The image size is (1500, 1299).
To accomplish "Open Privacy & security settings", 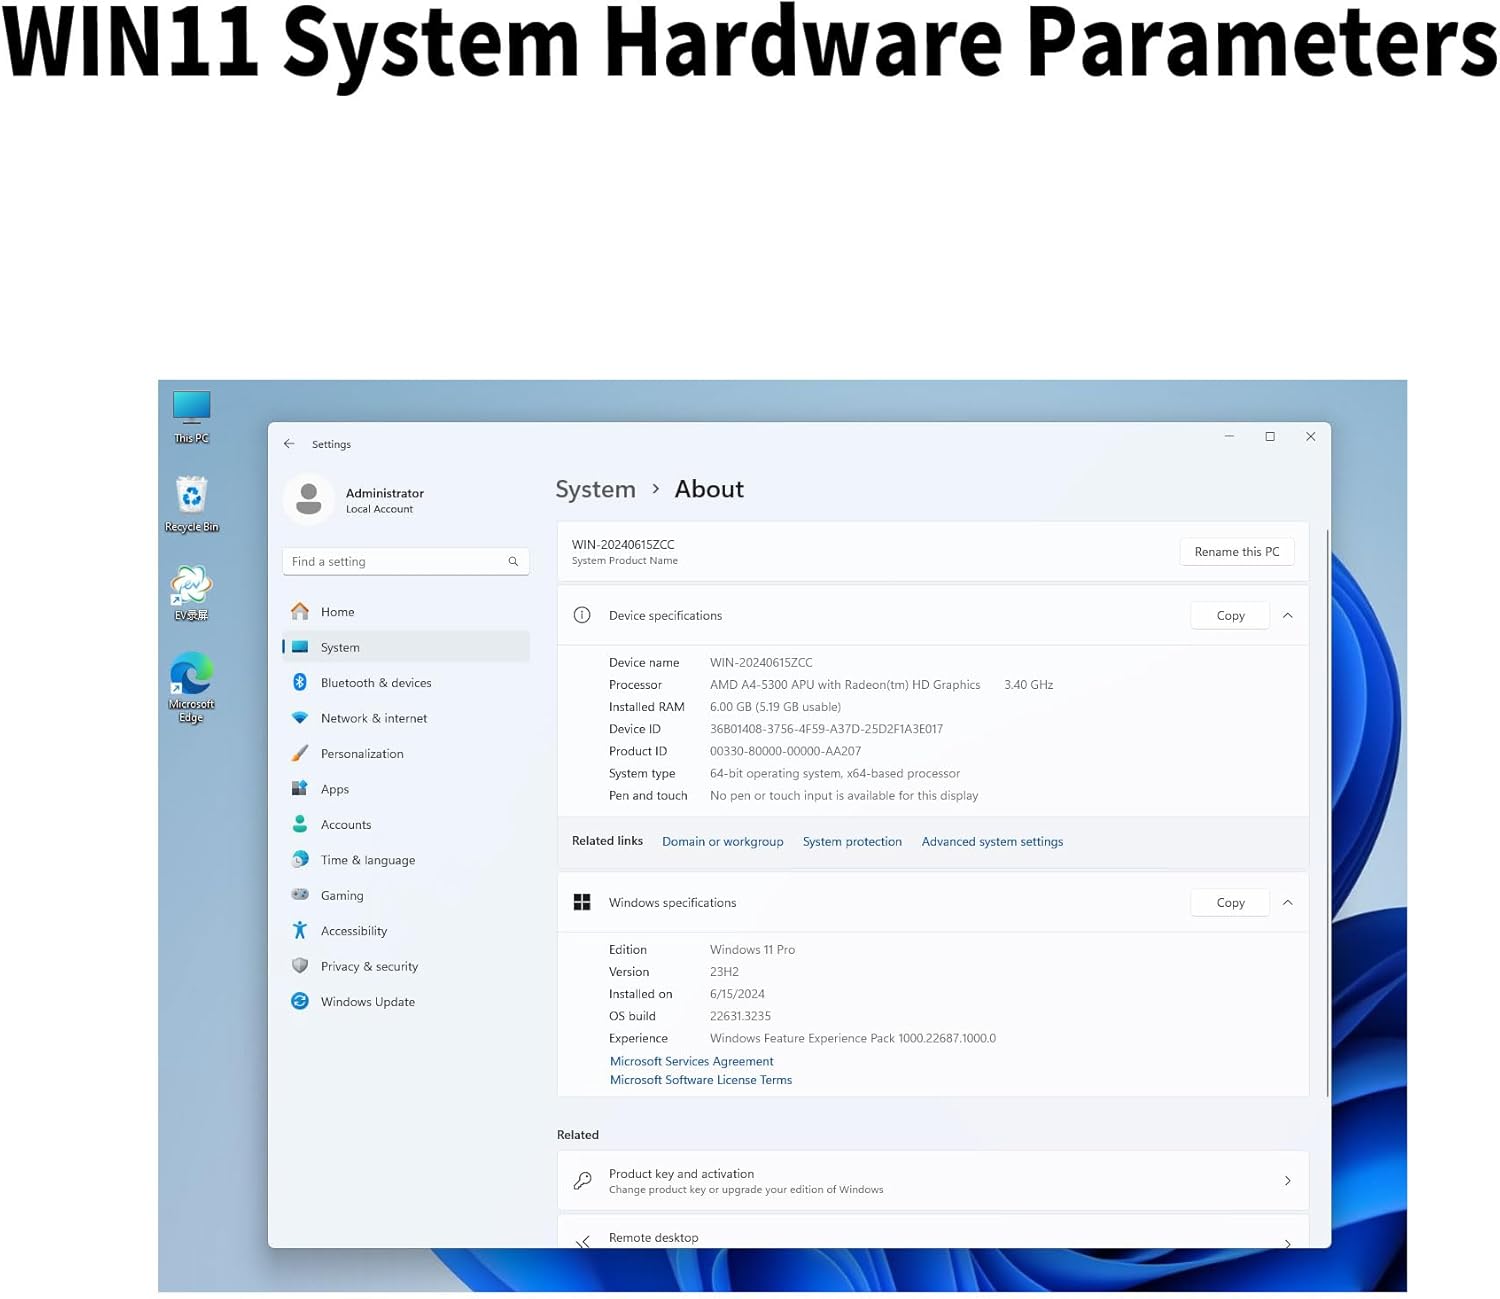I will coord(406,966).
